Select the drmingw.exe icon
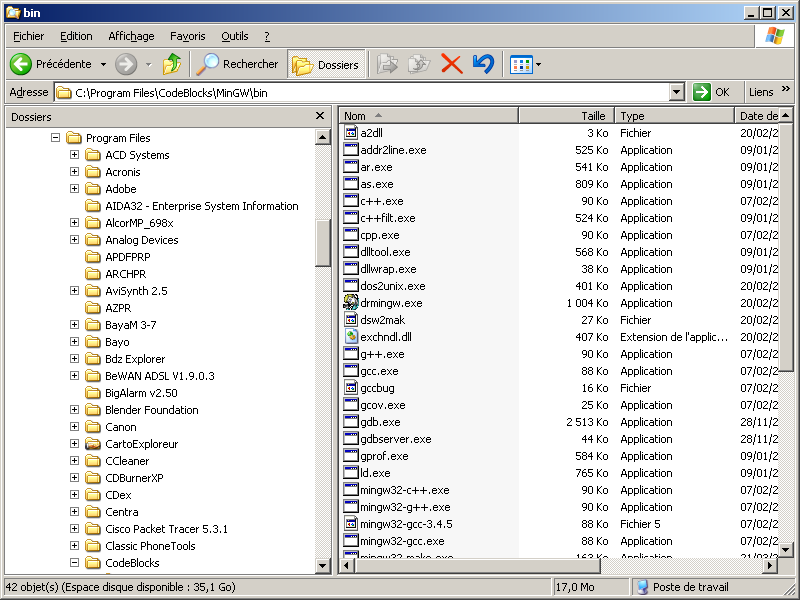Image resolution: width=800 pixels, height=600 pixels. pos(351,303)
